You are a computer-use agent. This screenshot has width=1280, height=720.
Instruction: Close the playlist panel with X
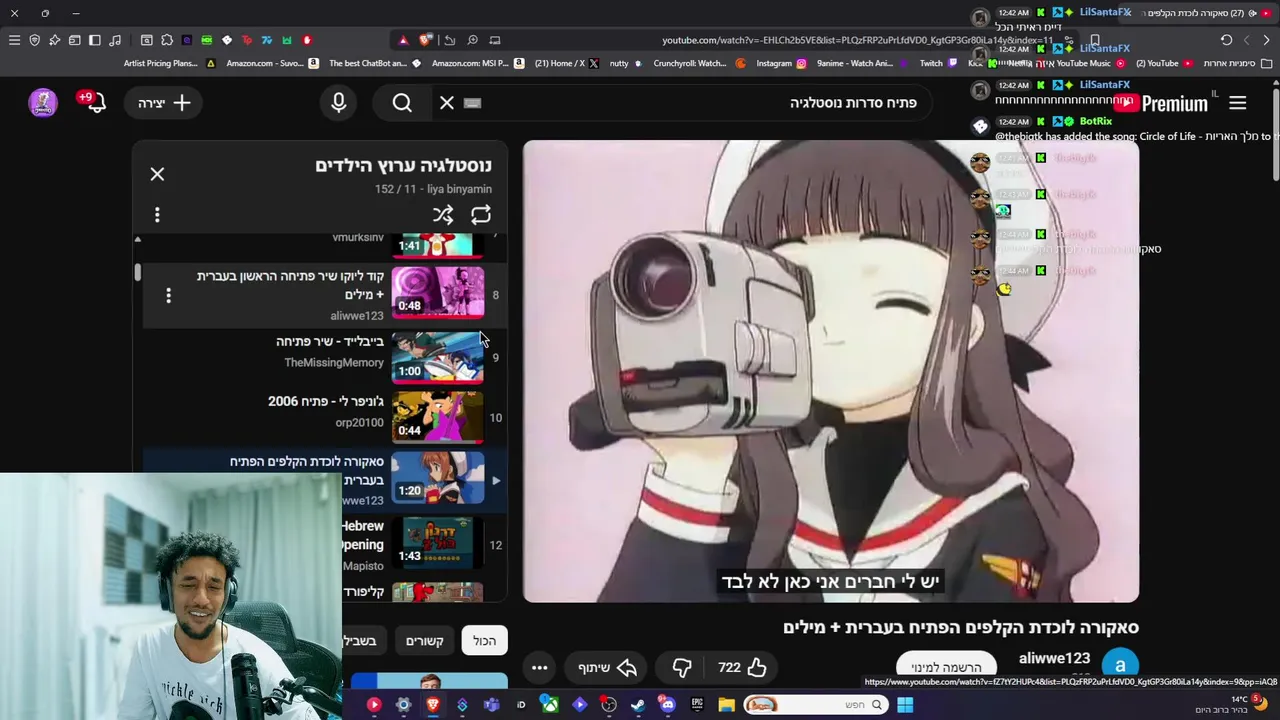[157, 174]
